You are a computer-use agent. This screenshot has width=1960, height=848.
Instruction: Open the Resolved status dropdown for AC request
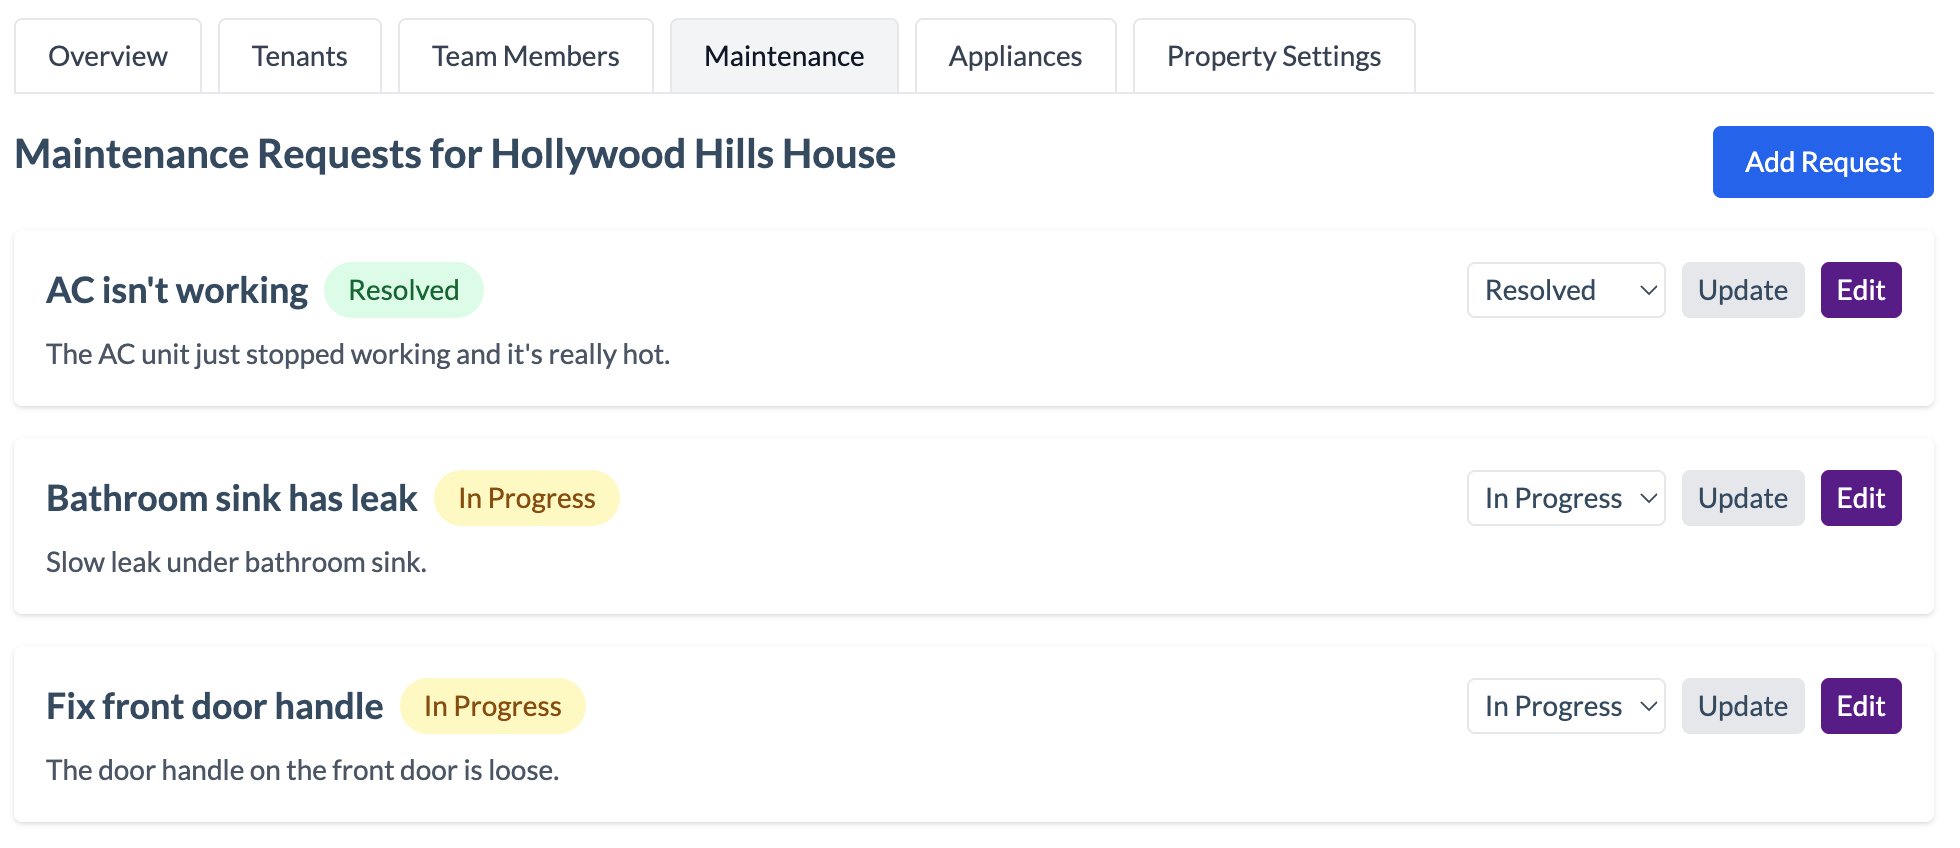point(1565,290)
